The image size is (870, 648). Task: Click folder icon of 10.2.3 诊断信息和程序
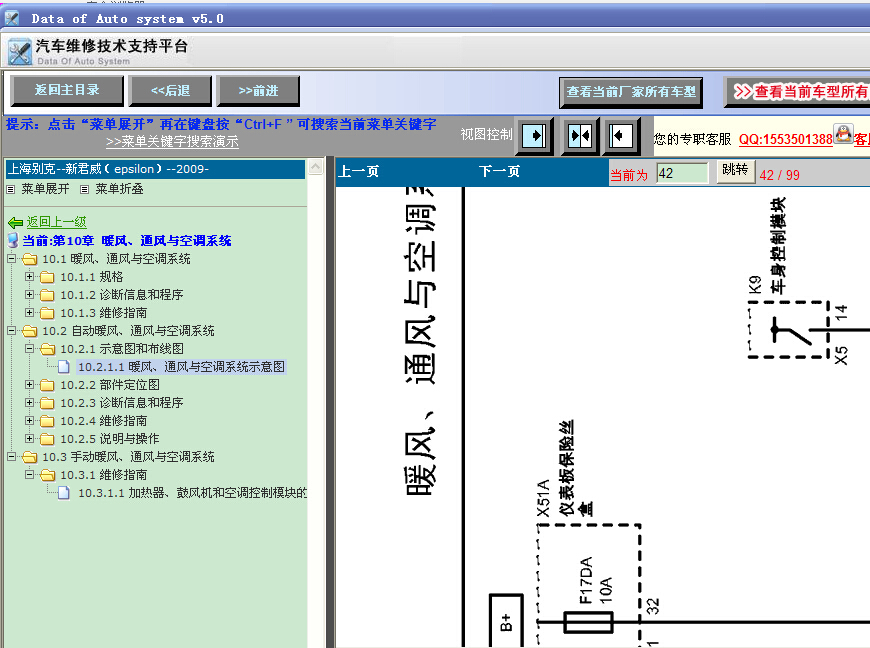tap(48, 403)
